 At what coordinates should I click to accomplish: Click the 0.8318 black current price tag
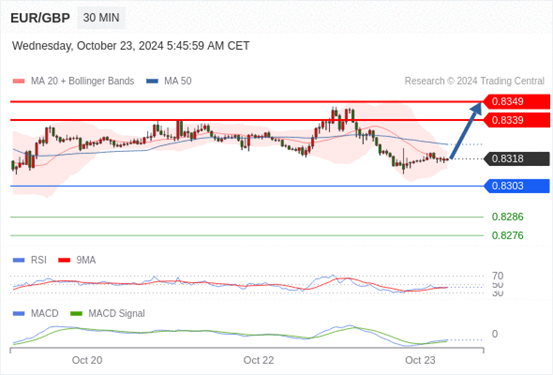516,159
